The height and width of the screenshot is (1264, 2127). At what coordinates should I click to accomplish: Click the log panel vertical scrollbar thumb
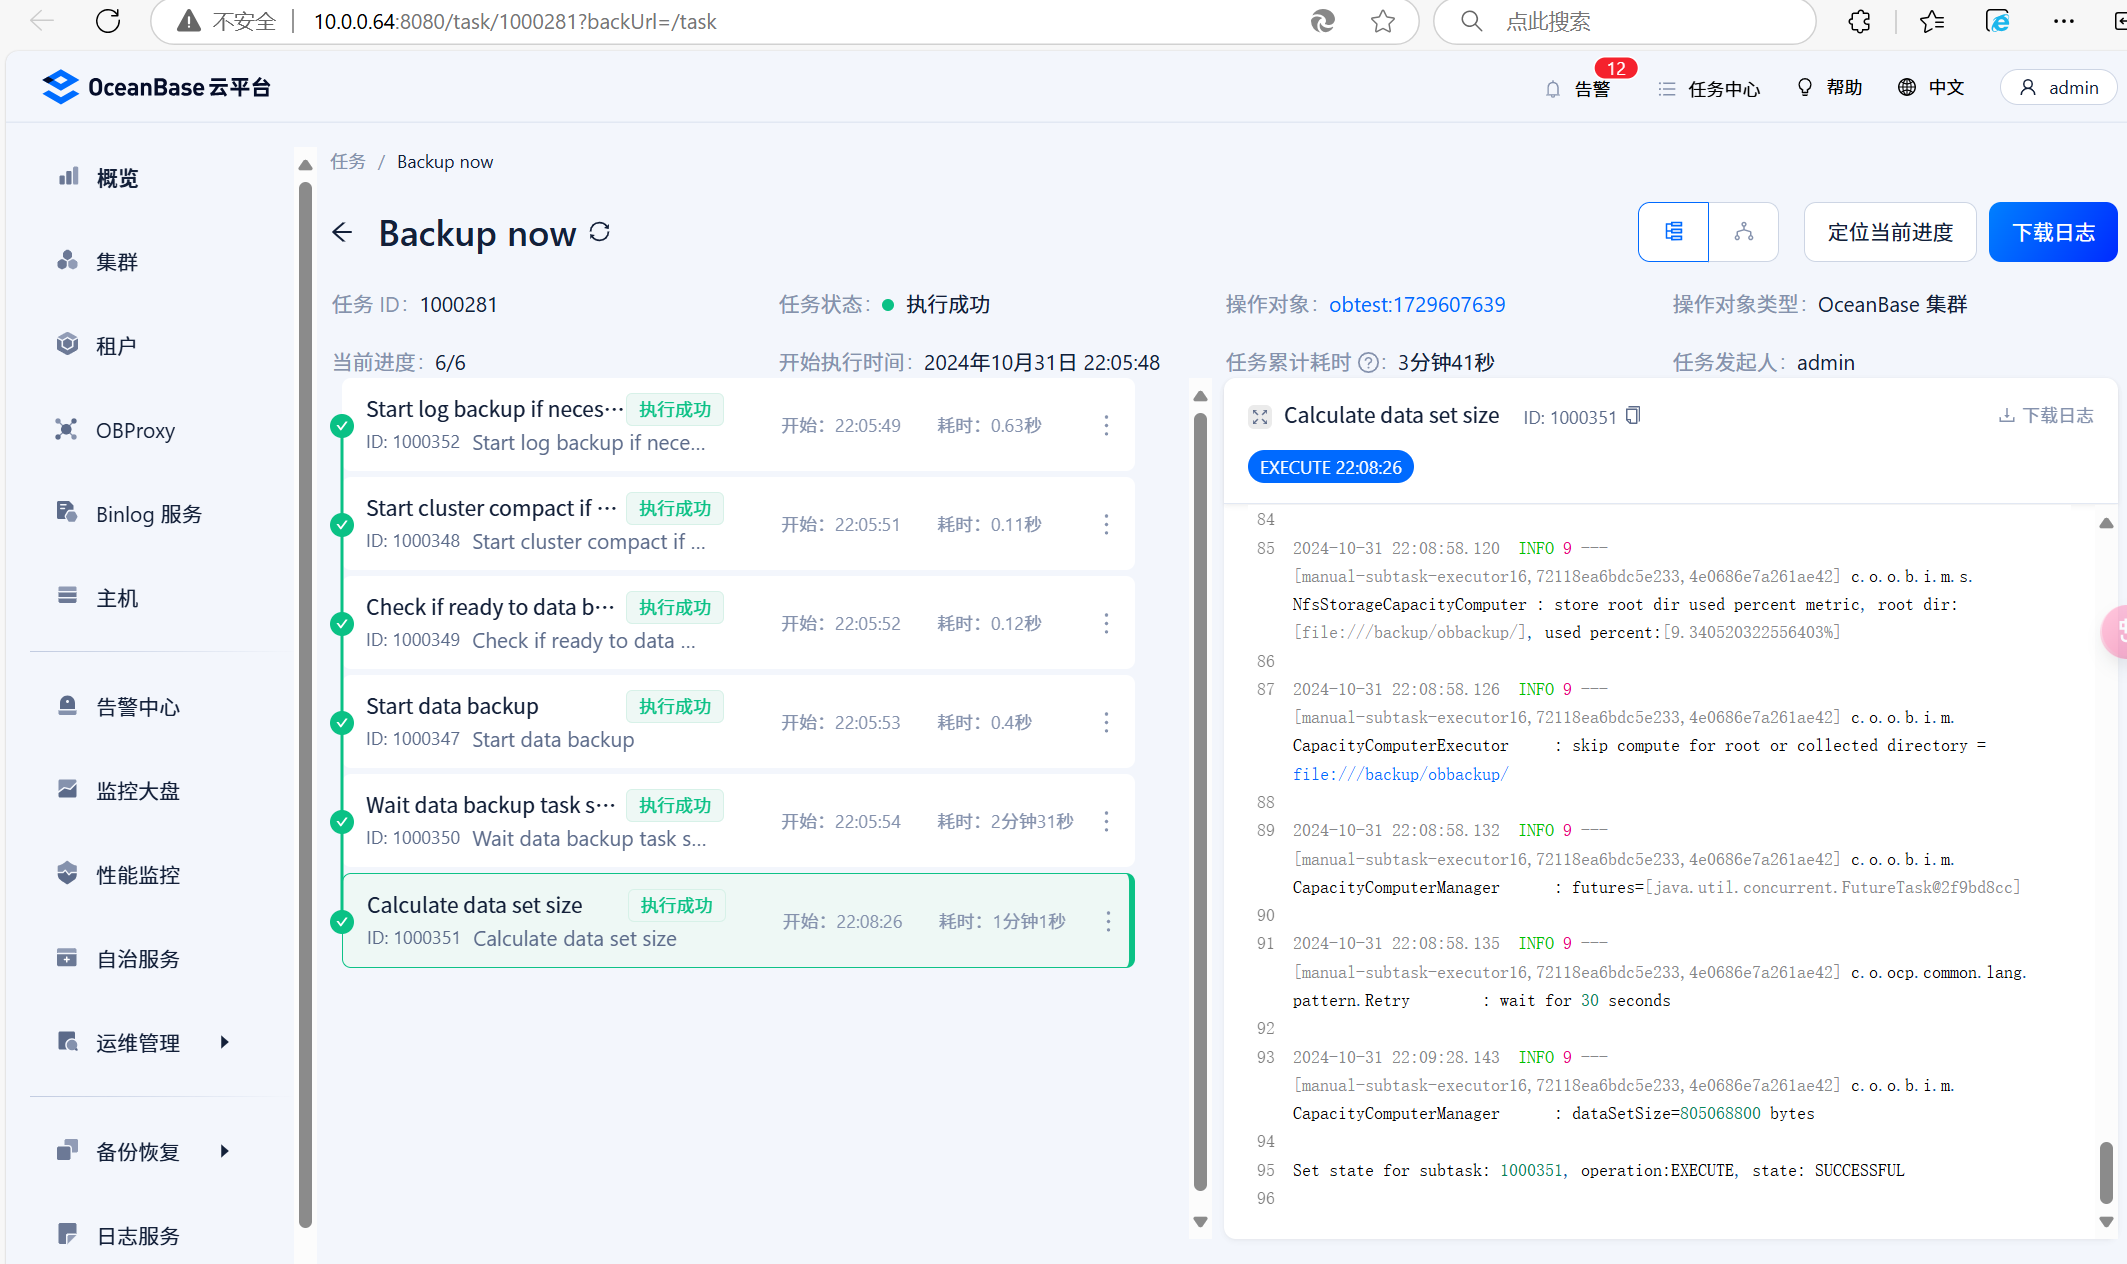point(2106,1173)
